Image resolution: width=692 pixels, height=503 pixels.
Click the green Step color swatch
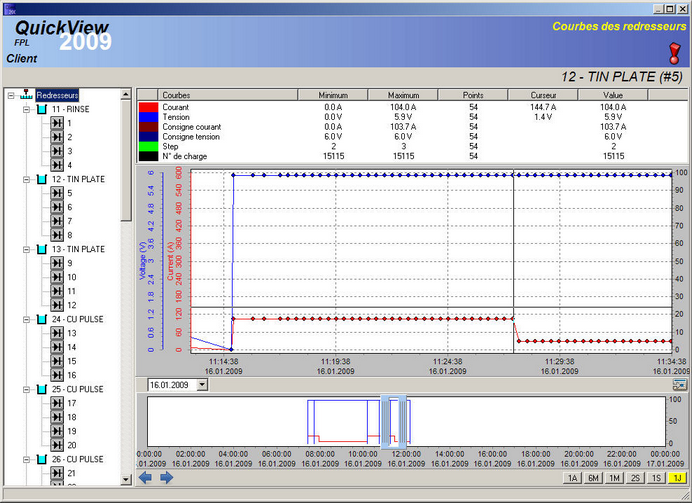148,146
